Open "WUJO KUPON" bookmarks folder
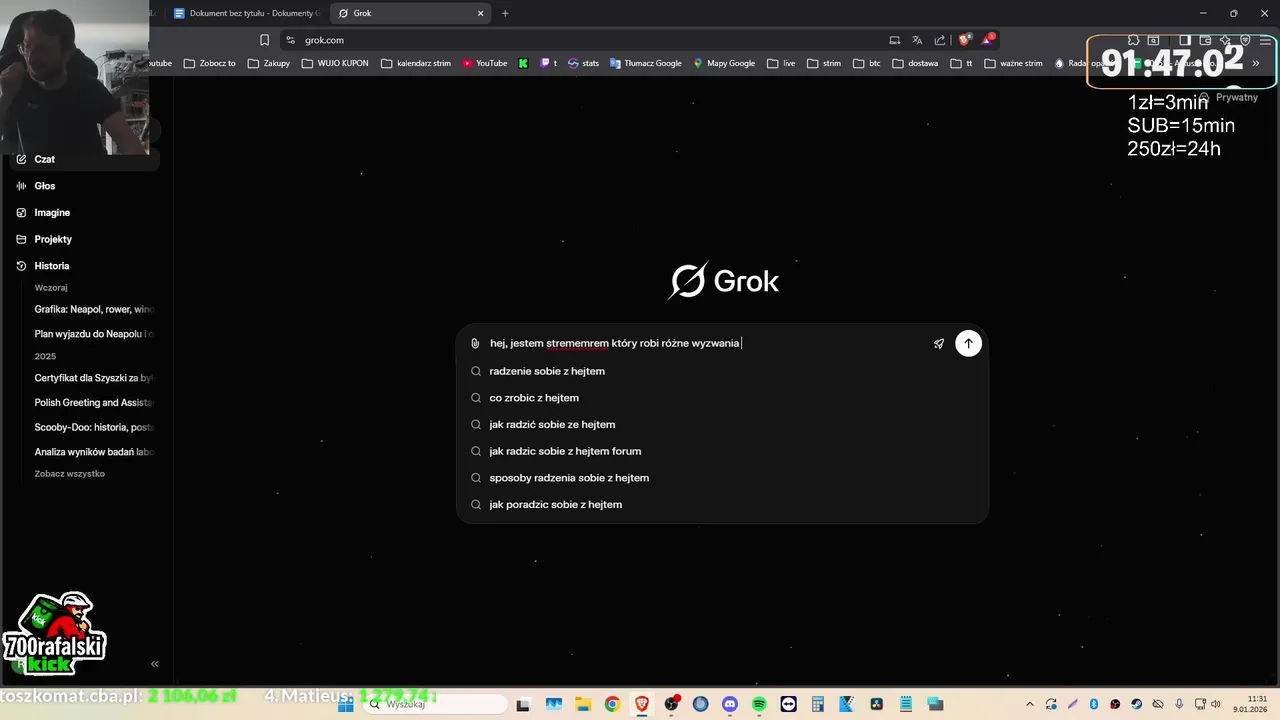 [335, 63]
